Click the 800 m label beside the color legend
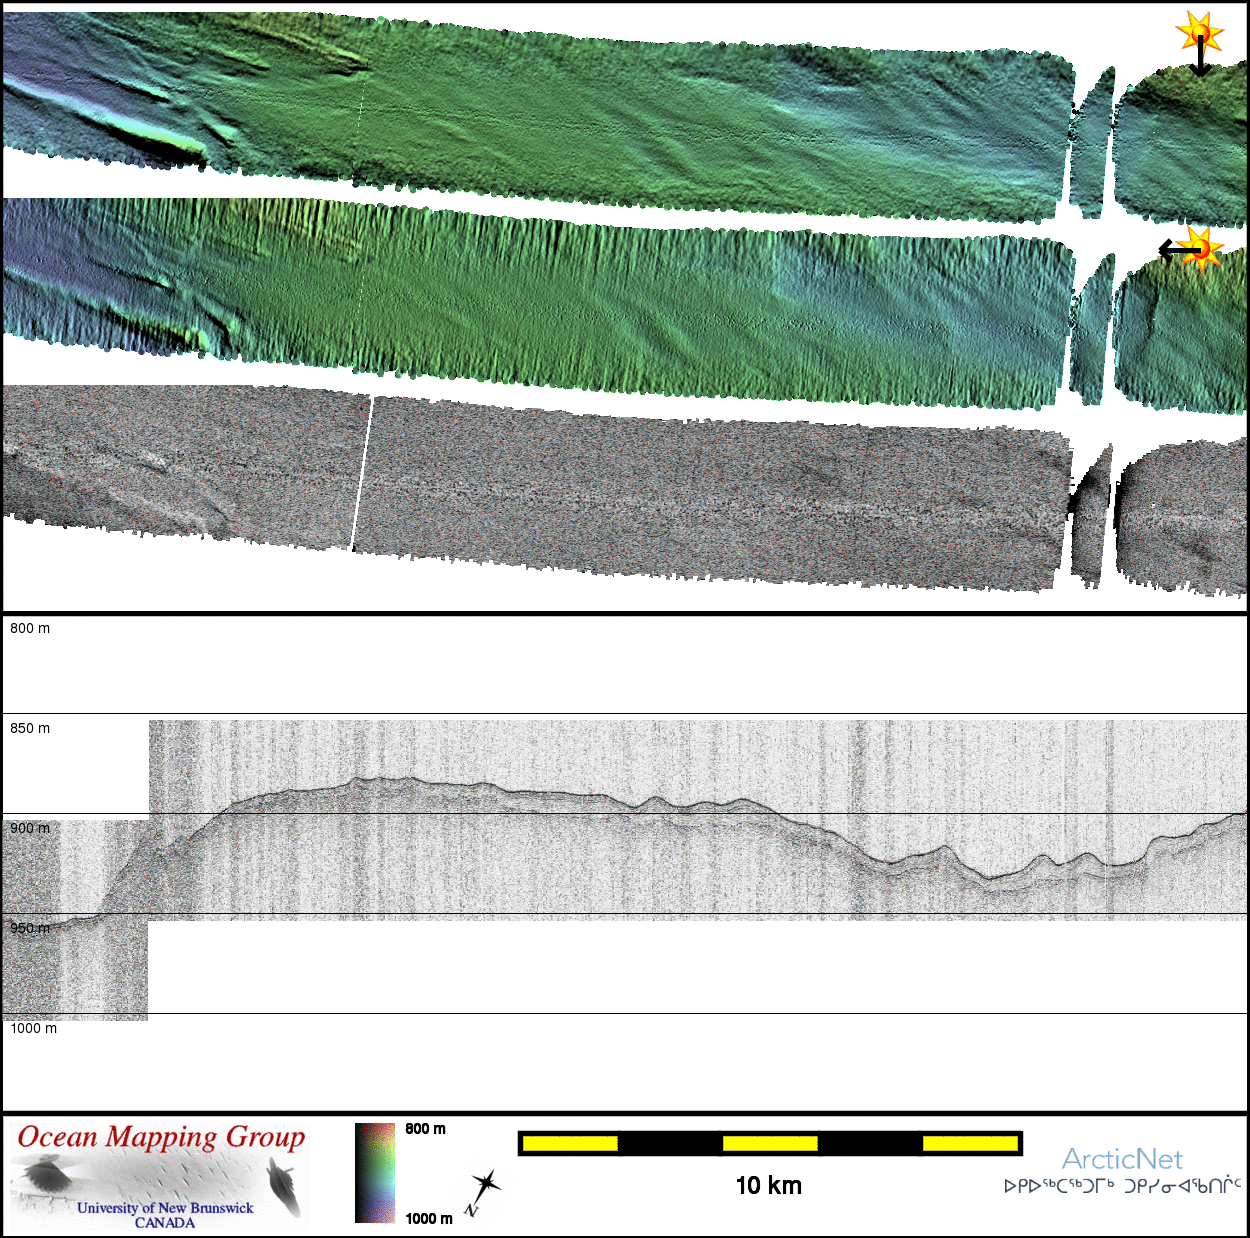 pyautogui.click(x=425, y=1129)
